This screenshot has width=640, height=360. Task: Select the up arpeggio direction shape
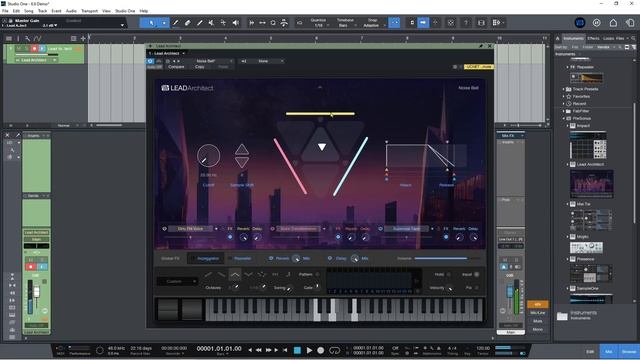[208, 275]
